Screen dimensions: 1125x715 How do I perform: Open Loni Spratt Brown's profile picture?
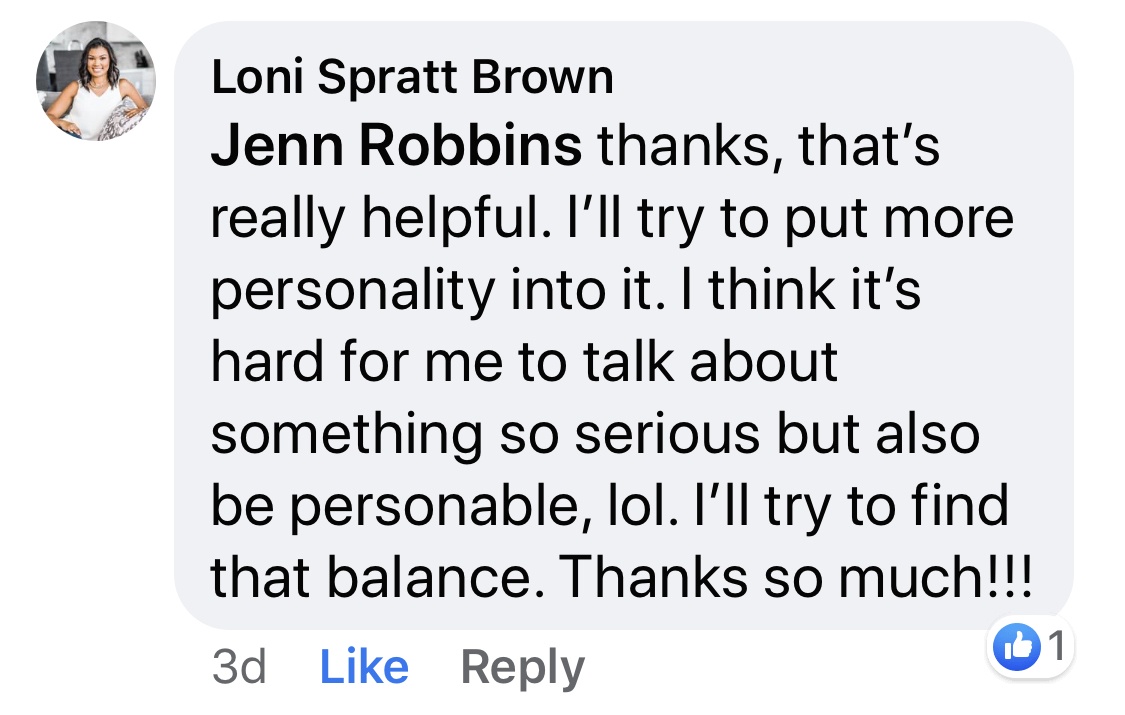(x=96, y=80)
